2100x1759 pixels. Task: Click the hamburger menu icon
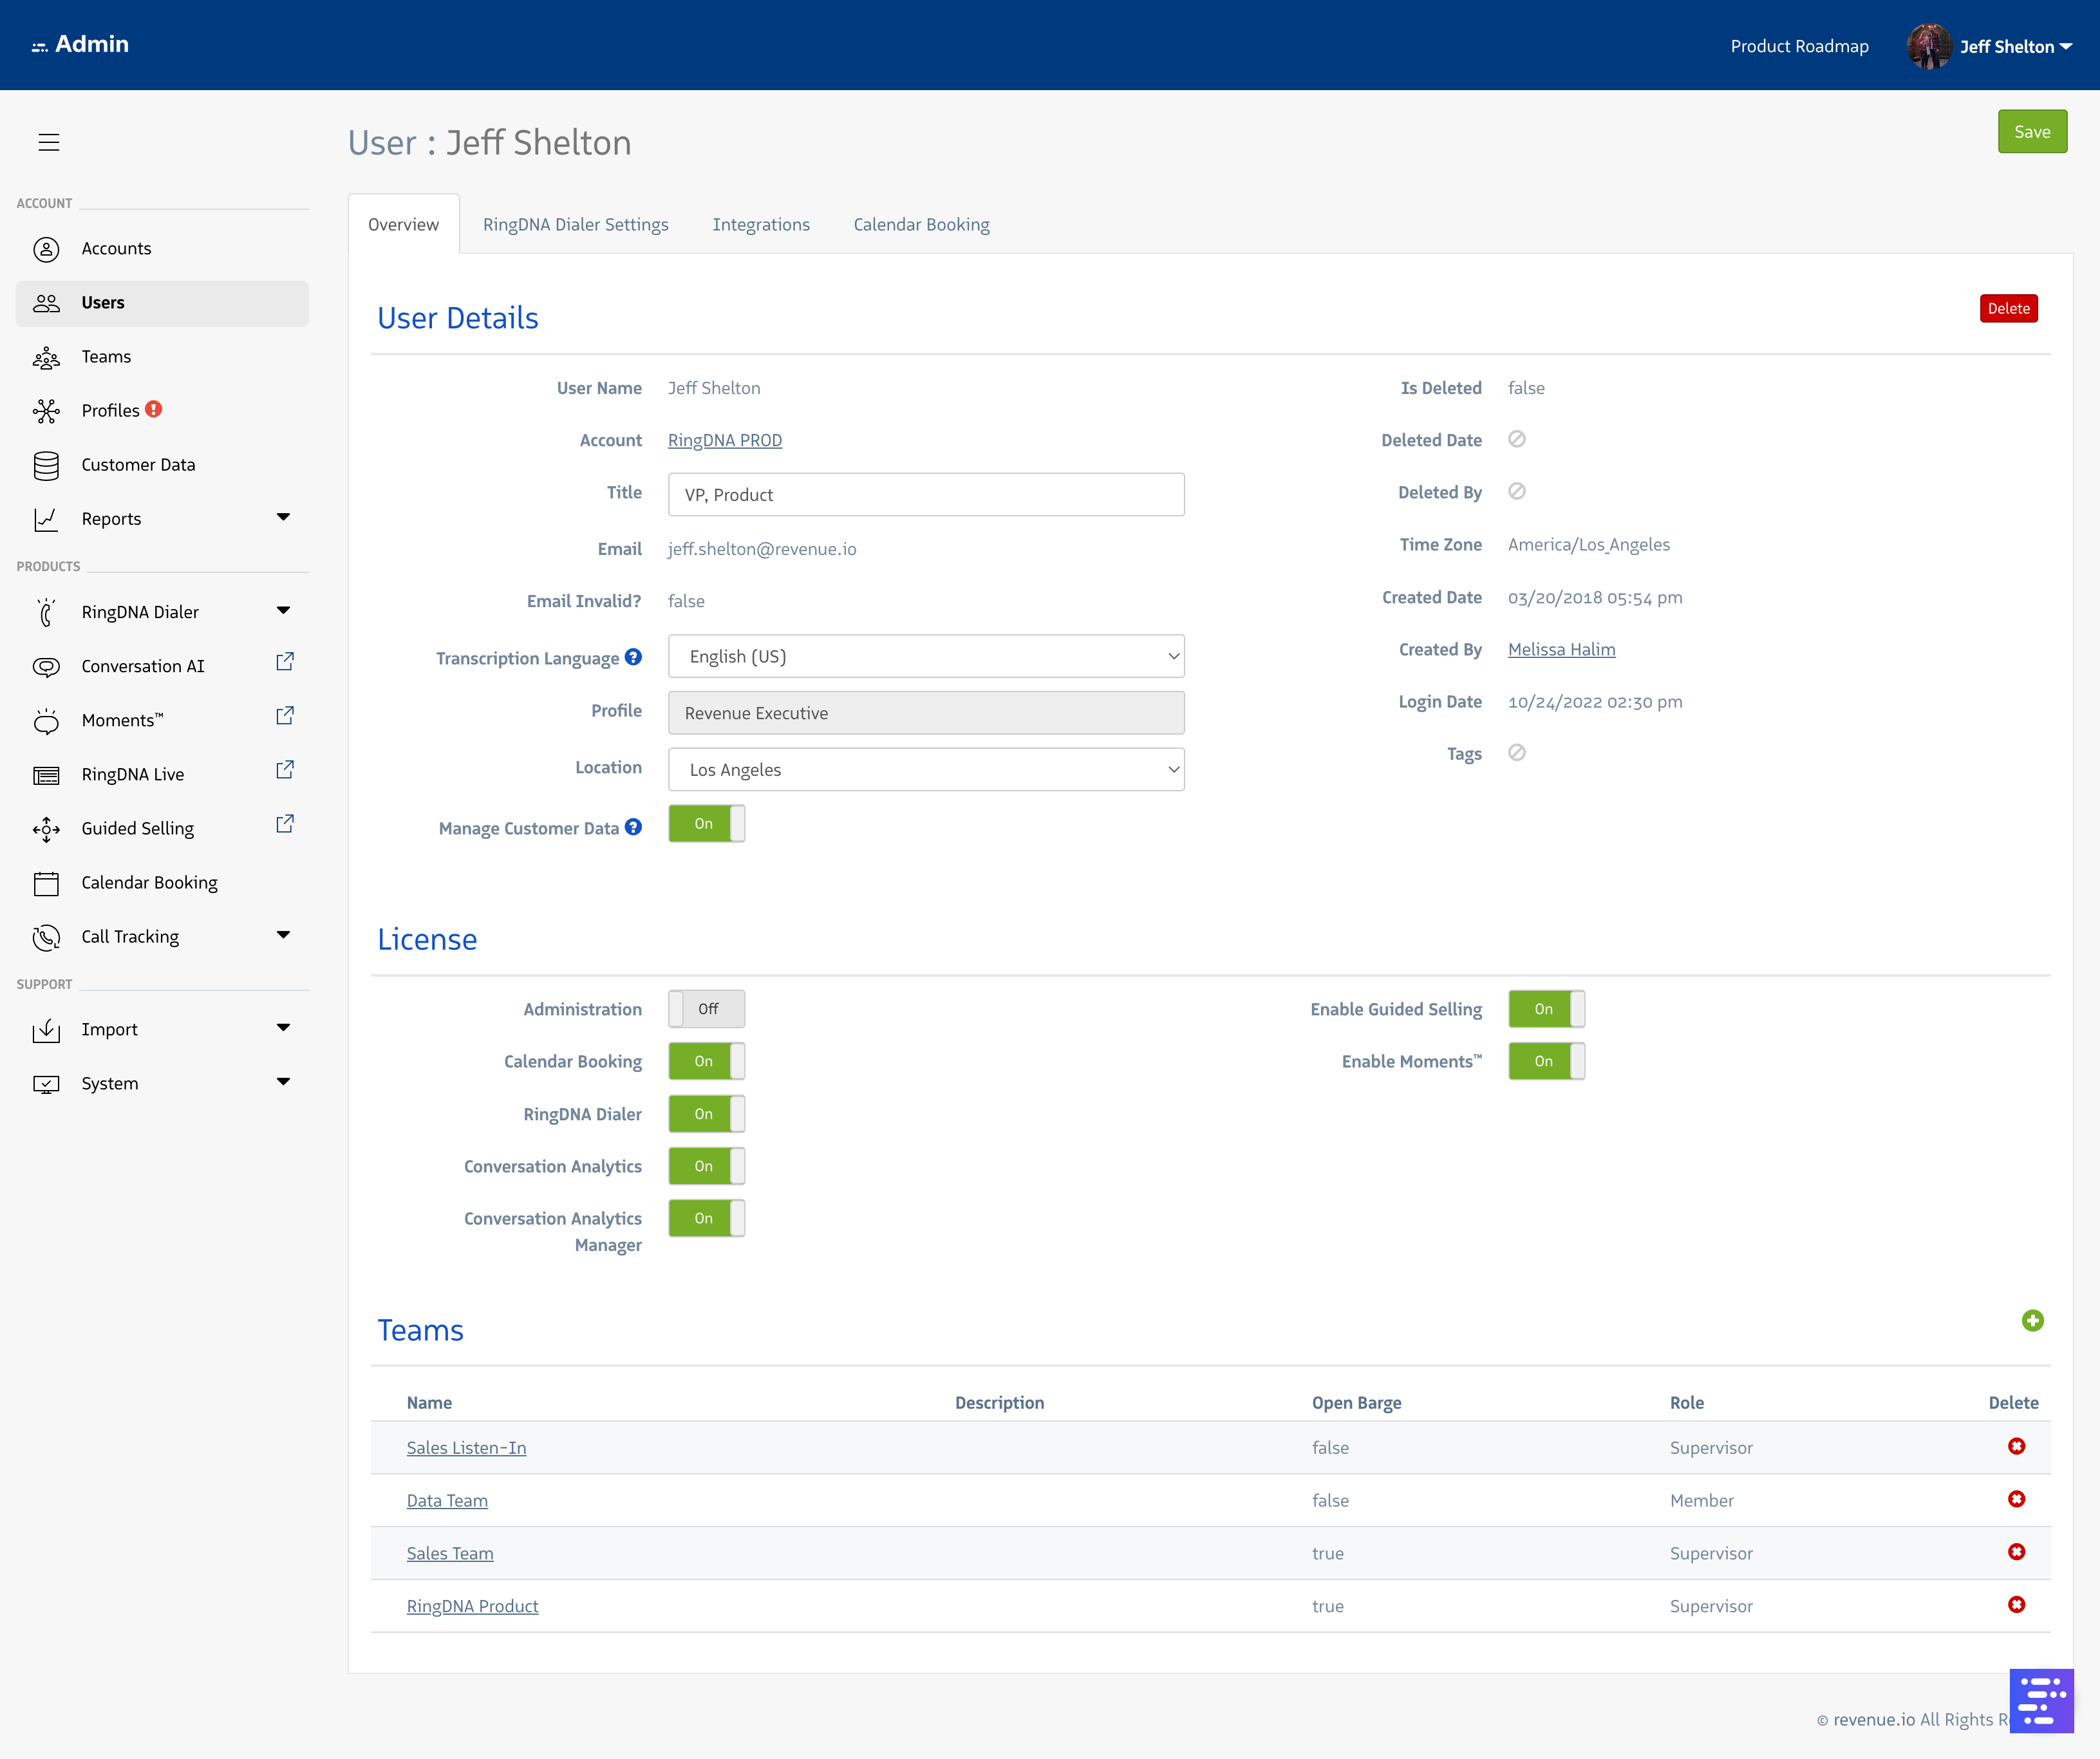click(48, 142)
